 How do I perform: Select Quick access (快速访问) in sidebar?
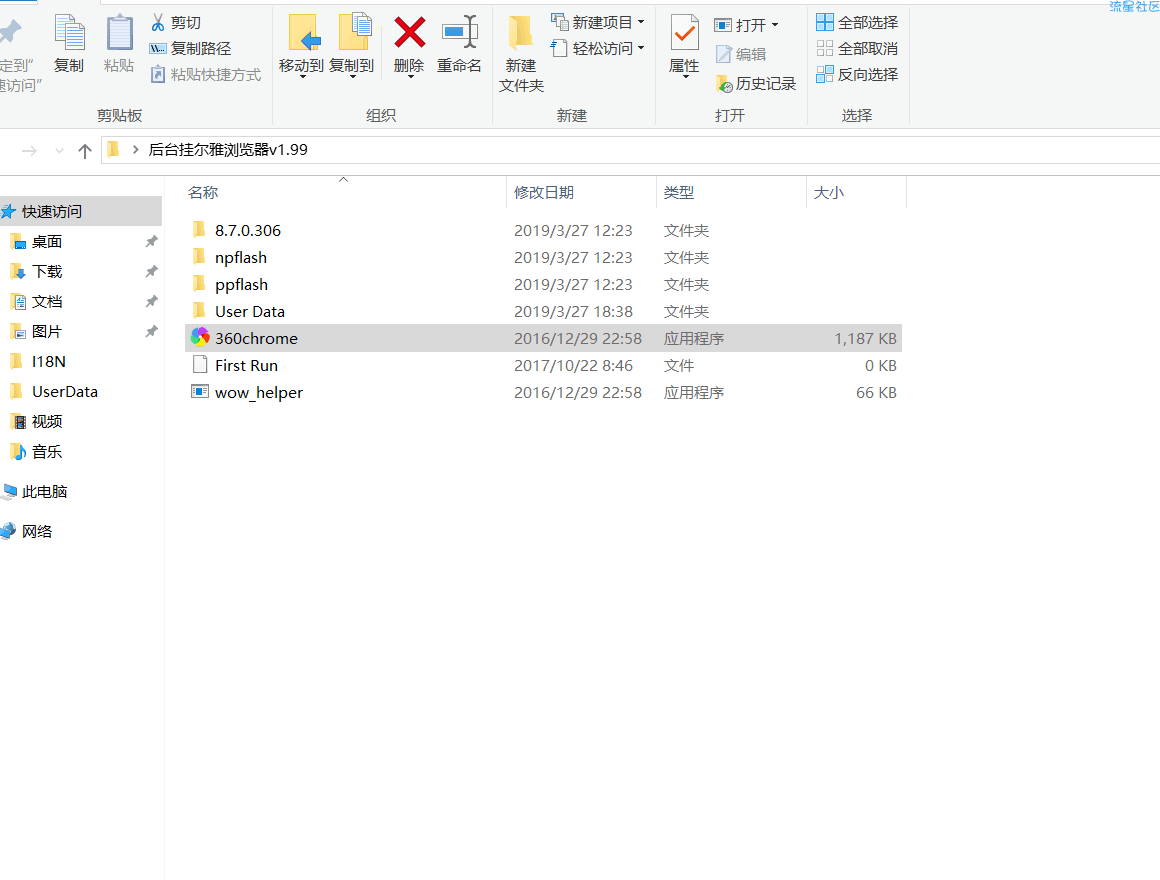pyautogui.click(x=80, y=211)
